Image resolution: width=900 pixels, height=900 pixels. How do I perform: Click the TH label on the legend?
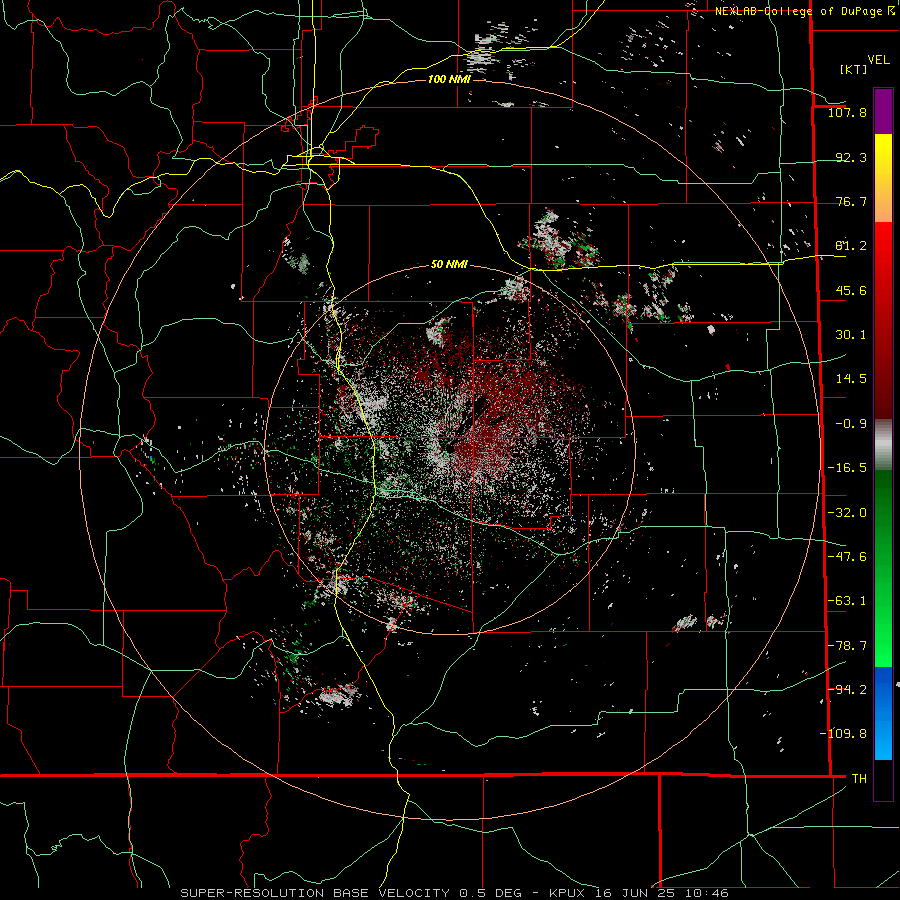(x=859, y=778)
